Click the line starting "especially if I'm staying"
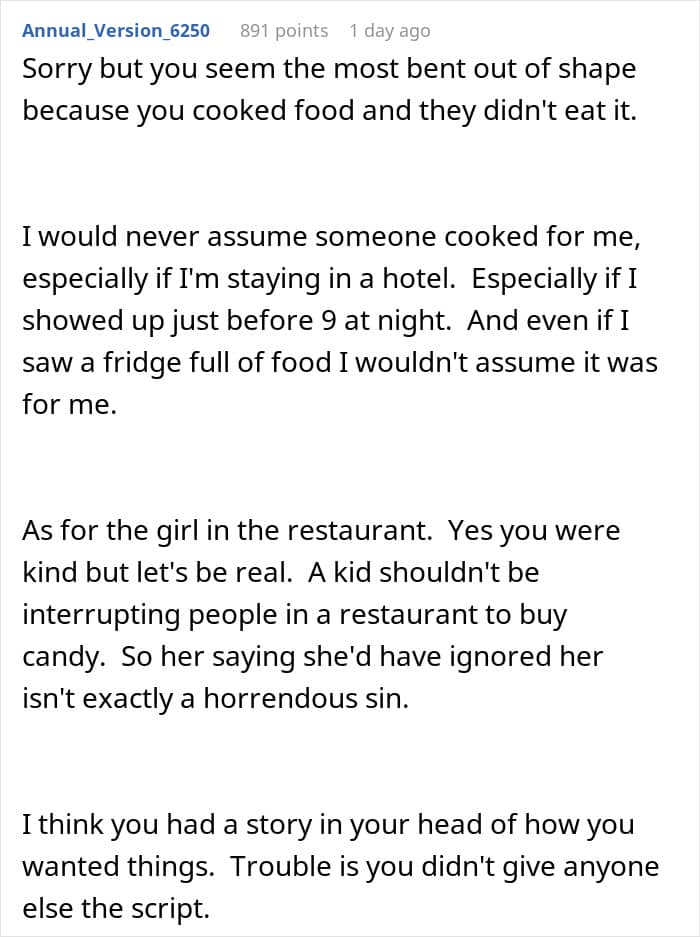 [330, 278]
